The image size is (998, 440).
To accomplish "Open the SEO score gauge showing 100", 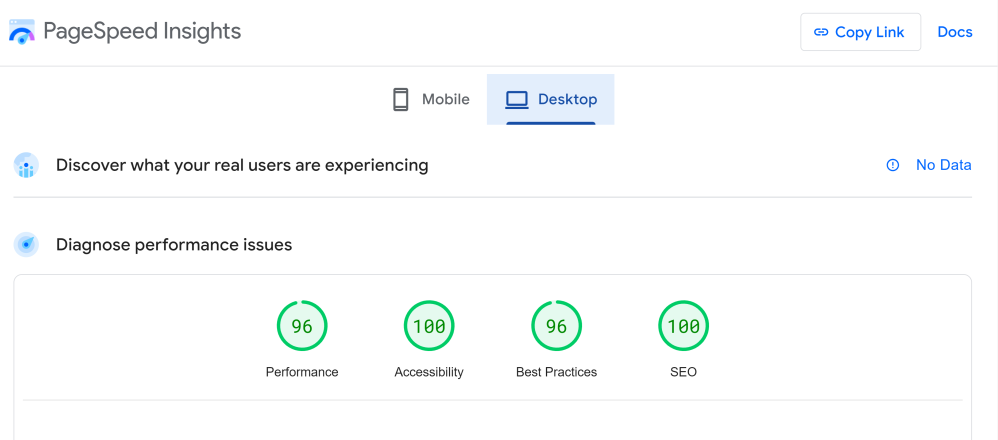I will coord(684,326).
